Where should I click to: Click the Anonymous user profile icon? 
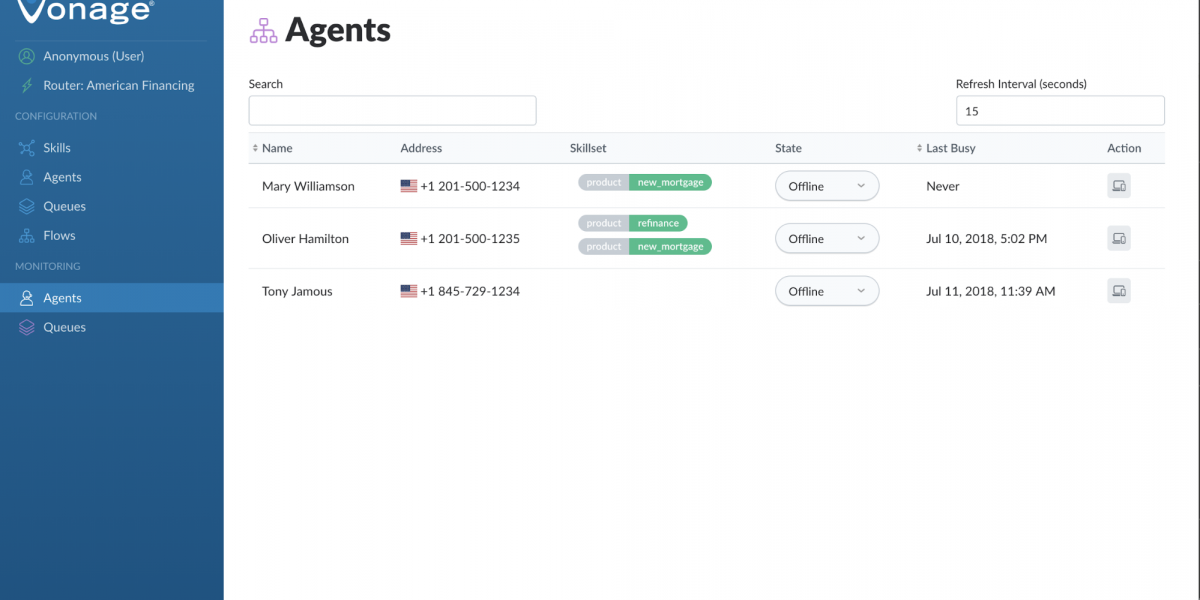pyautogui.click(x=26, y=57)
